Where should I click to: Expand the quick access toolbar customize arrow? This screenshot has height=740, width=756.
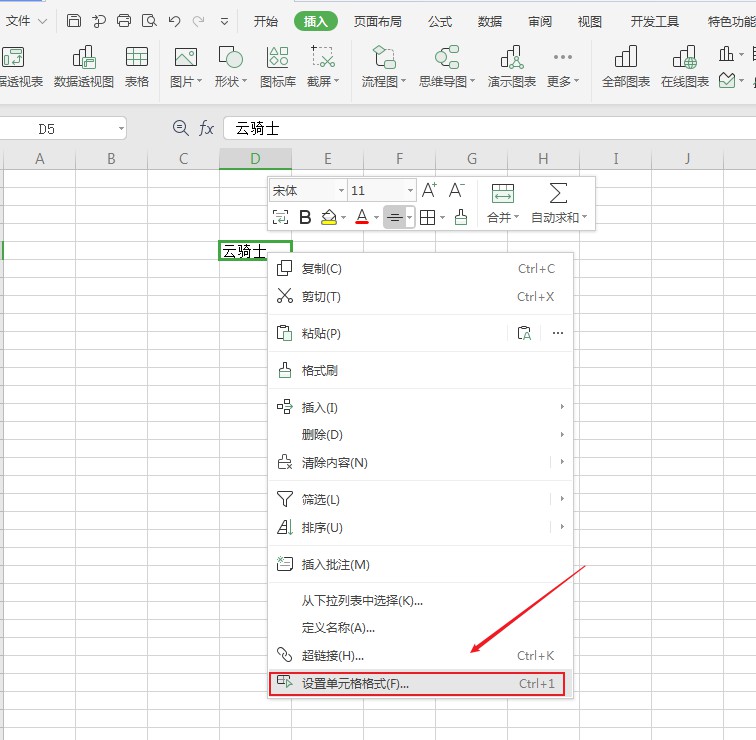(x=224, y=21)
